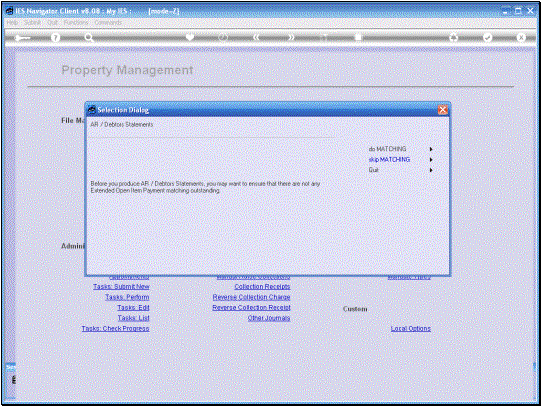
Task: Click the double left arrow back icon
Action: click(256, 37)
